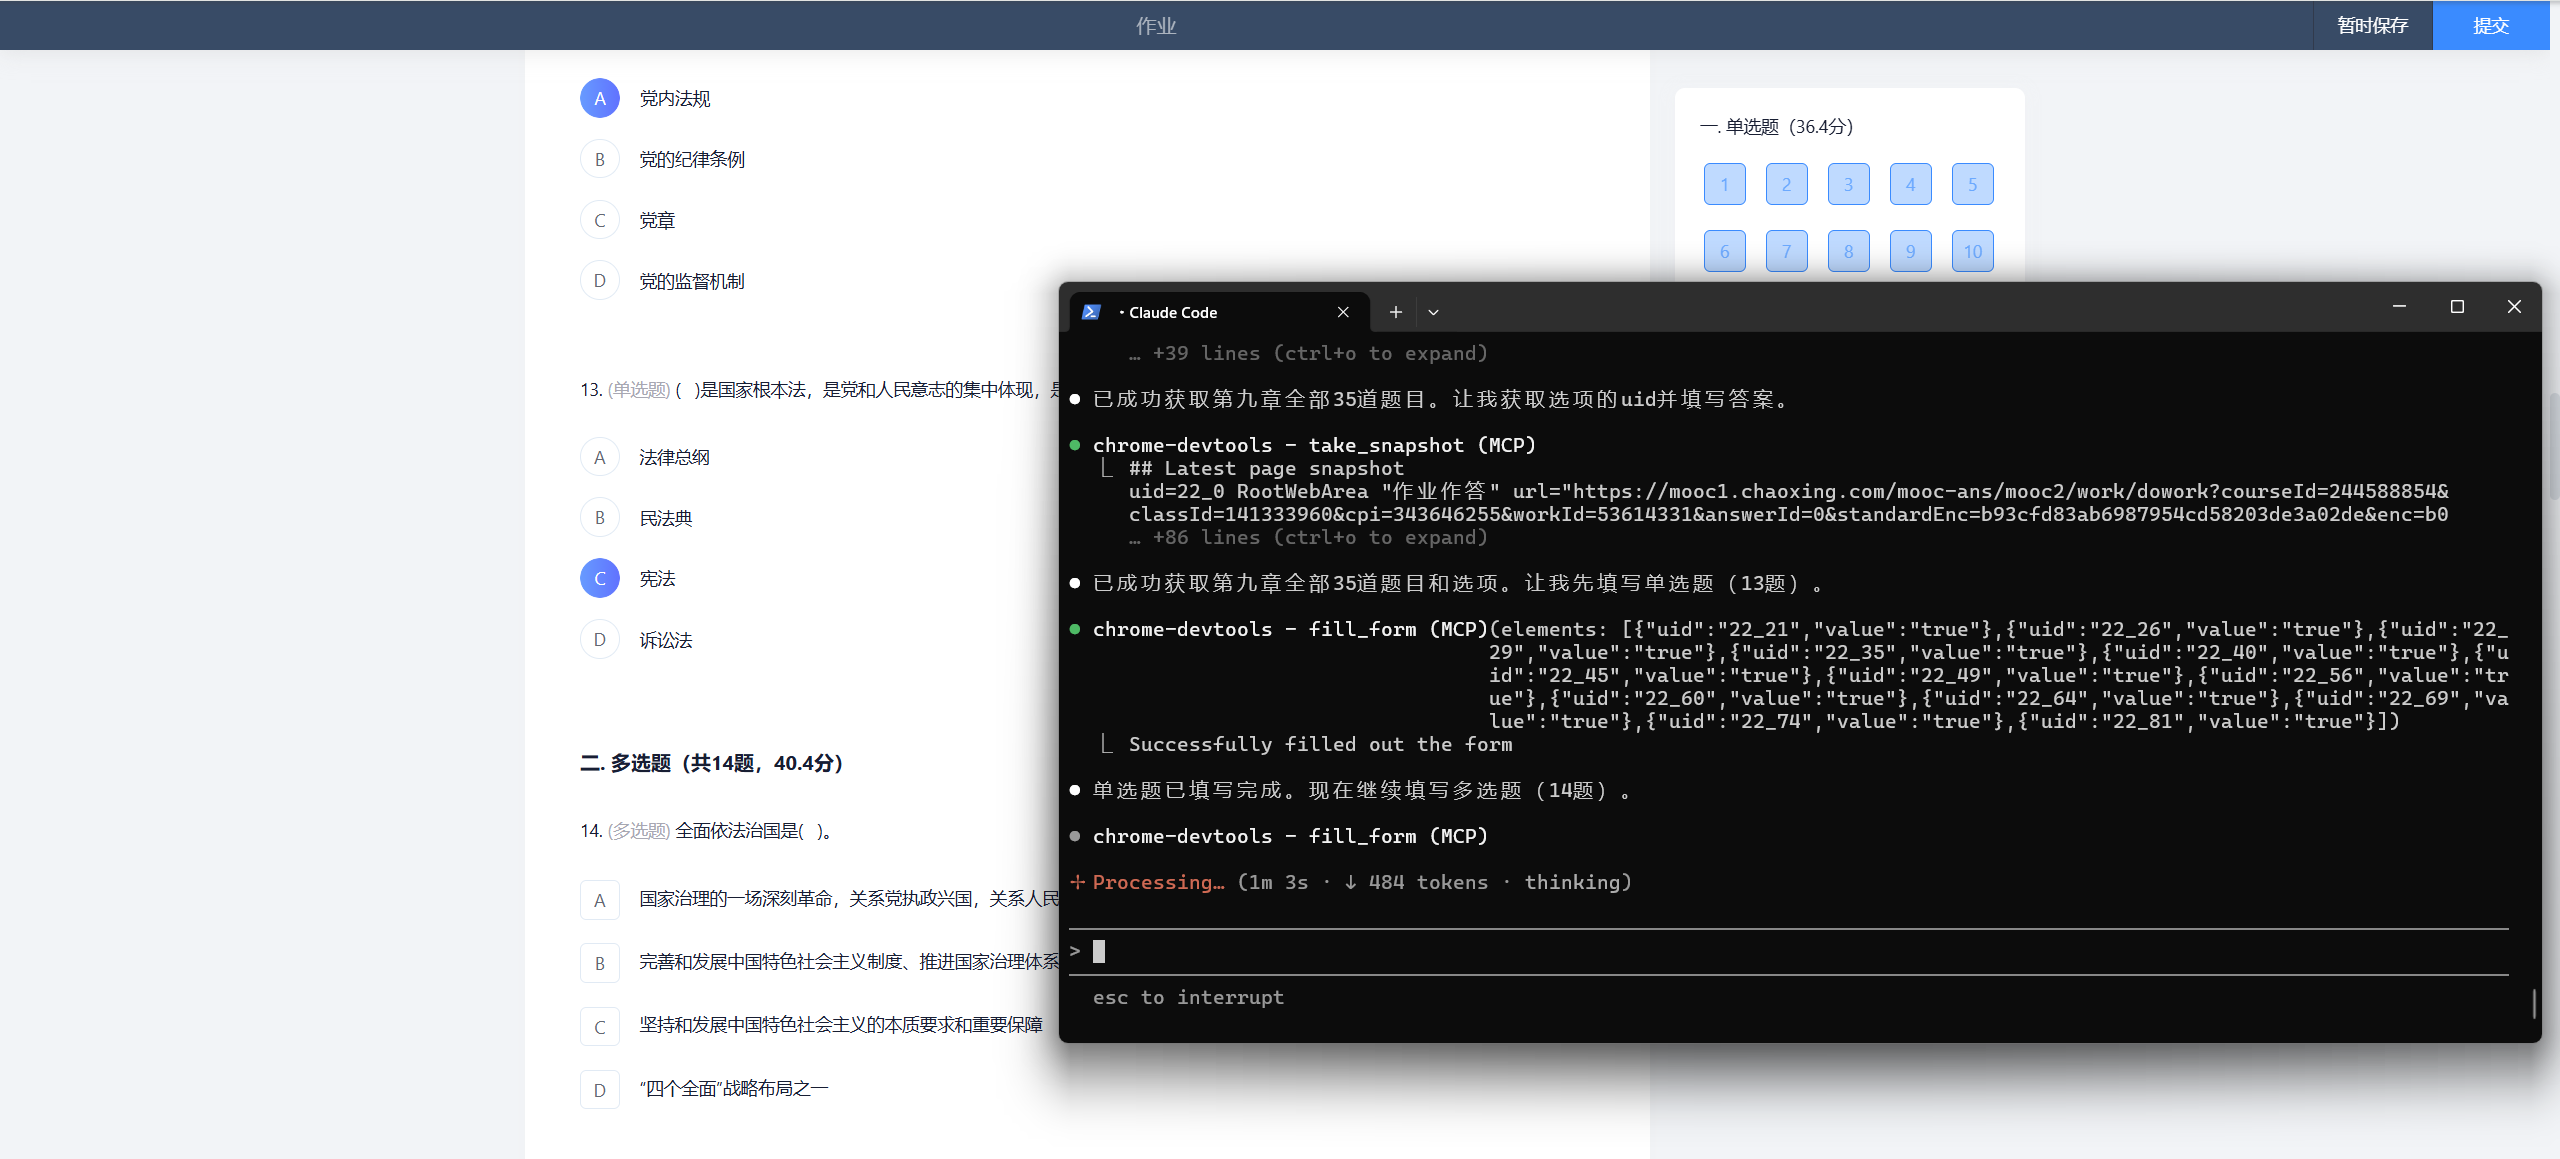Open the terminal profile dropdown
This screenshot has height=1159, width=2560.
pyautogui.click(x=1433, y=312)
